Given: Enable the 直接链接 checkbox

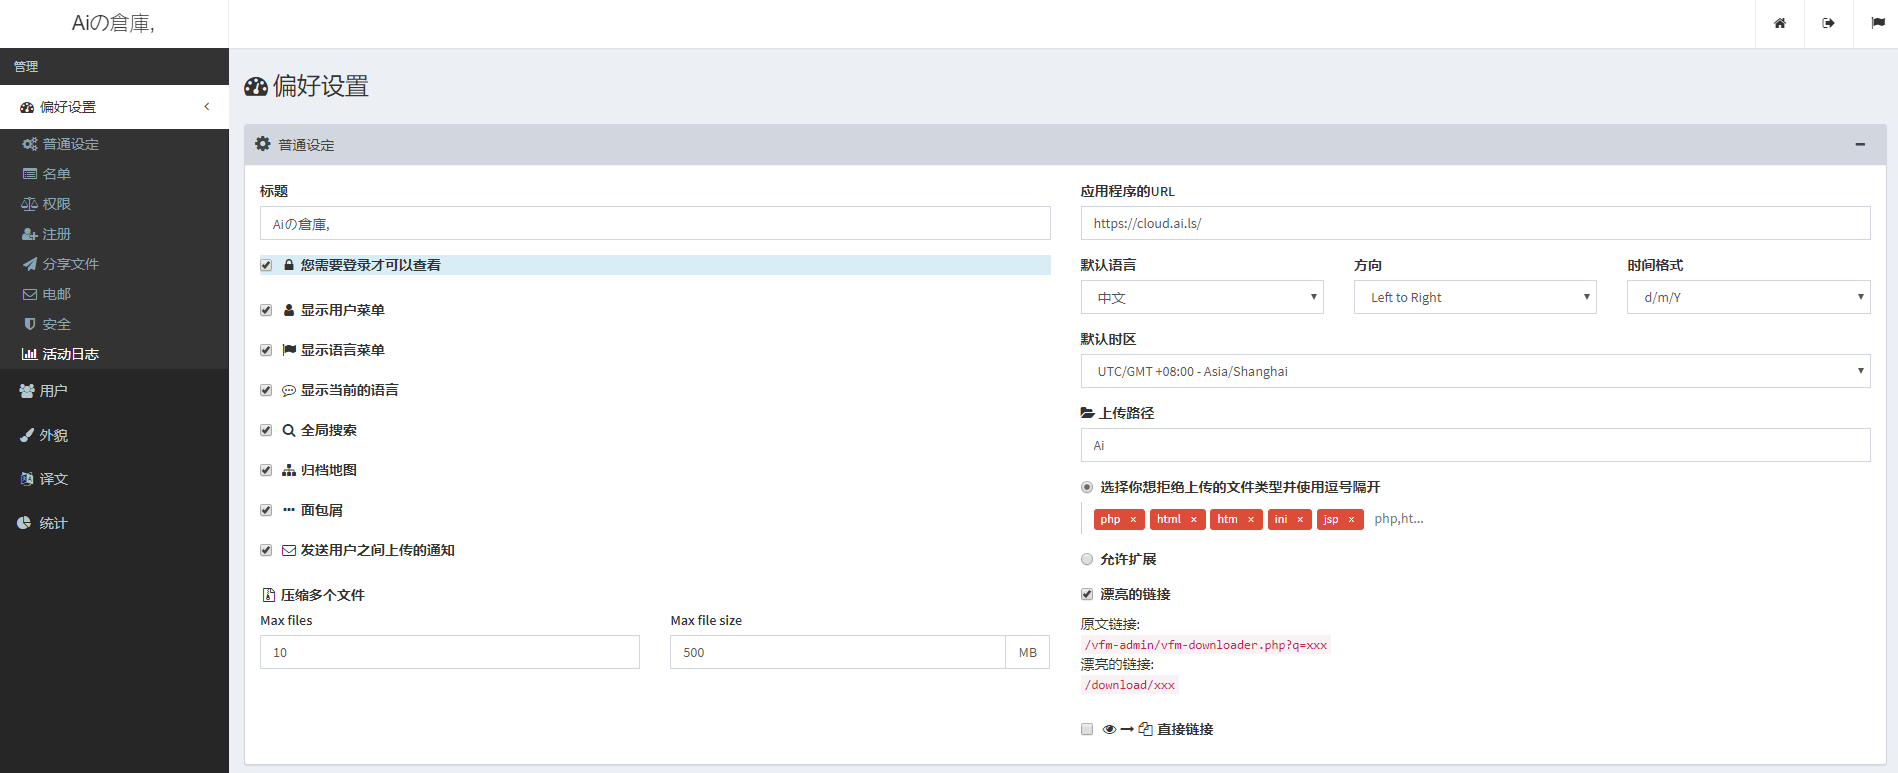Looking at the screenshot, I should coord(1087,729).
